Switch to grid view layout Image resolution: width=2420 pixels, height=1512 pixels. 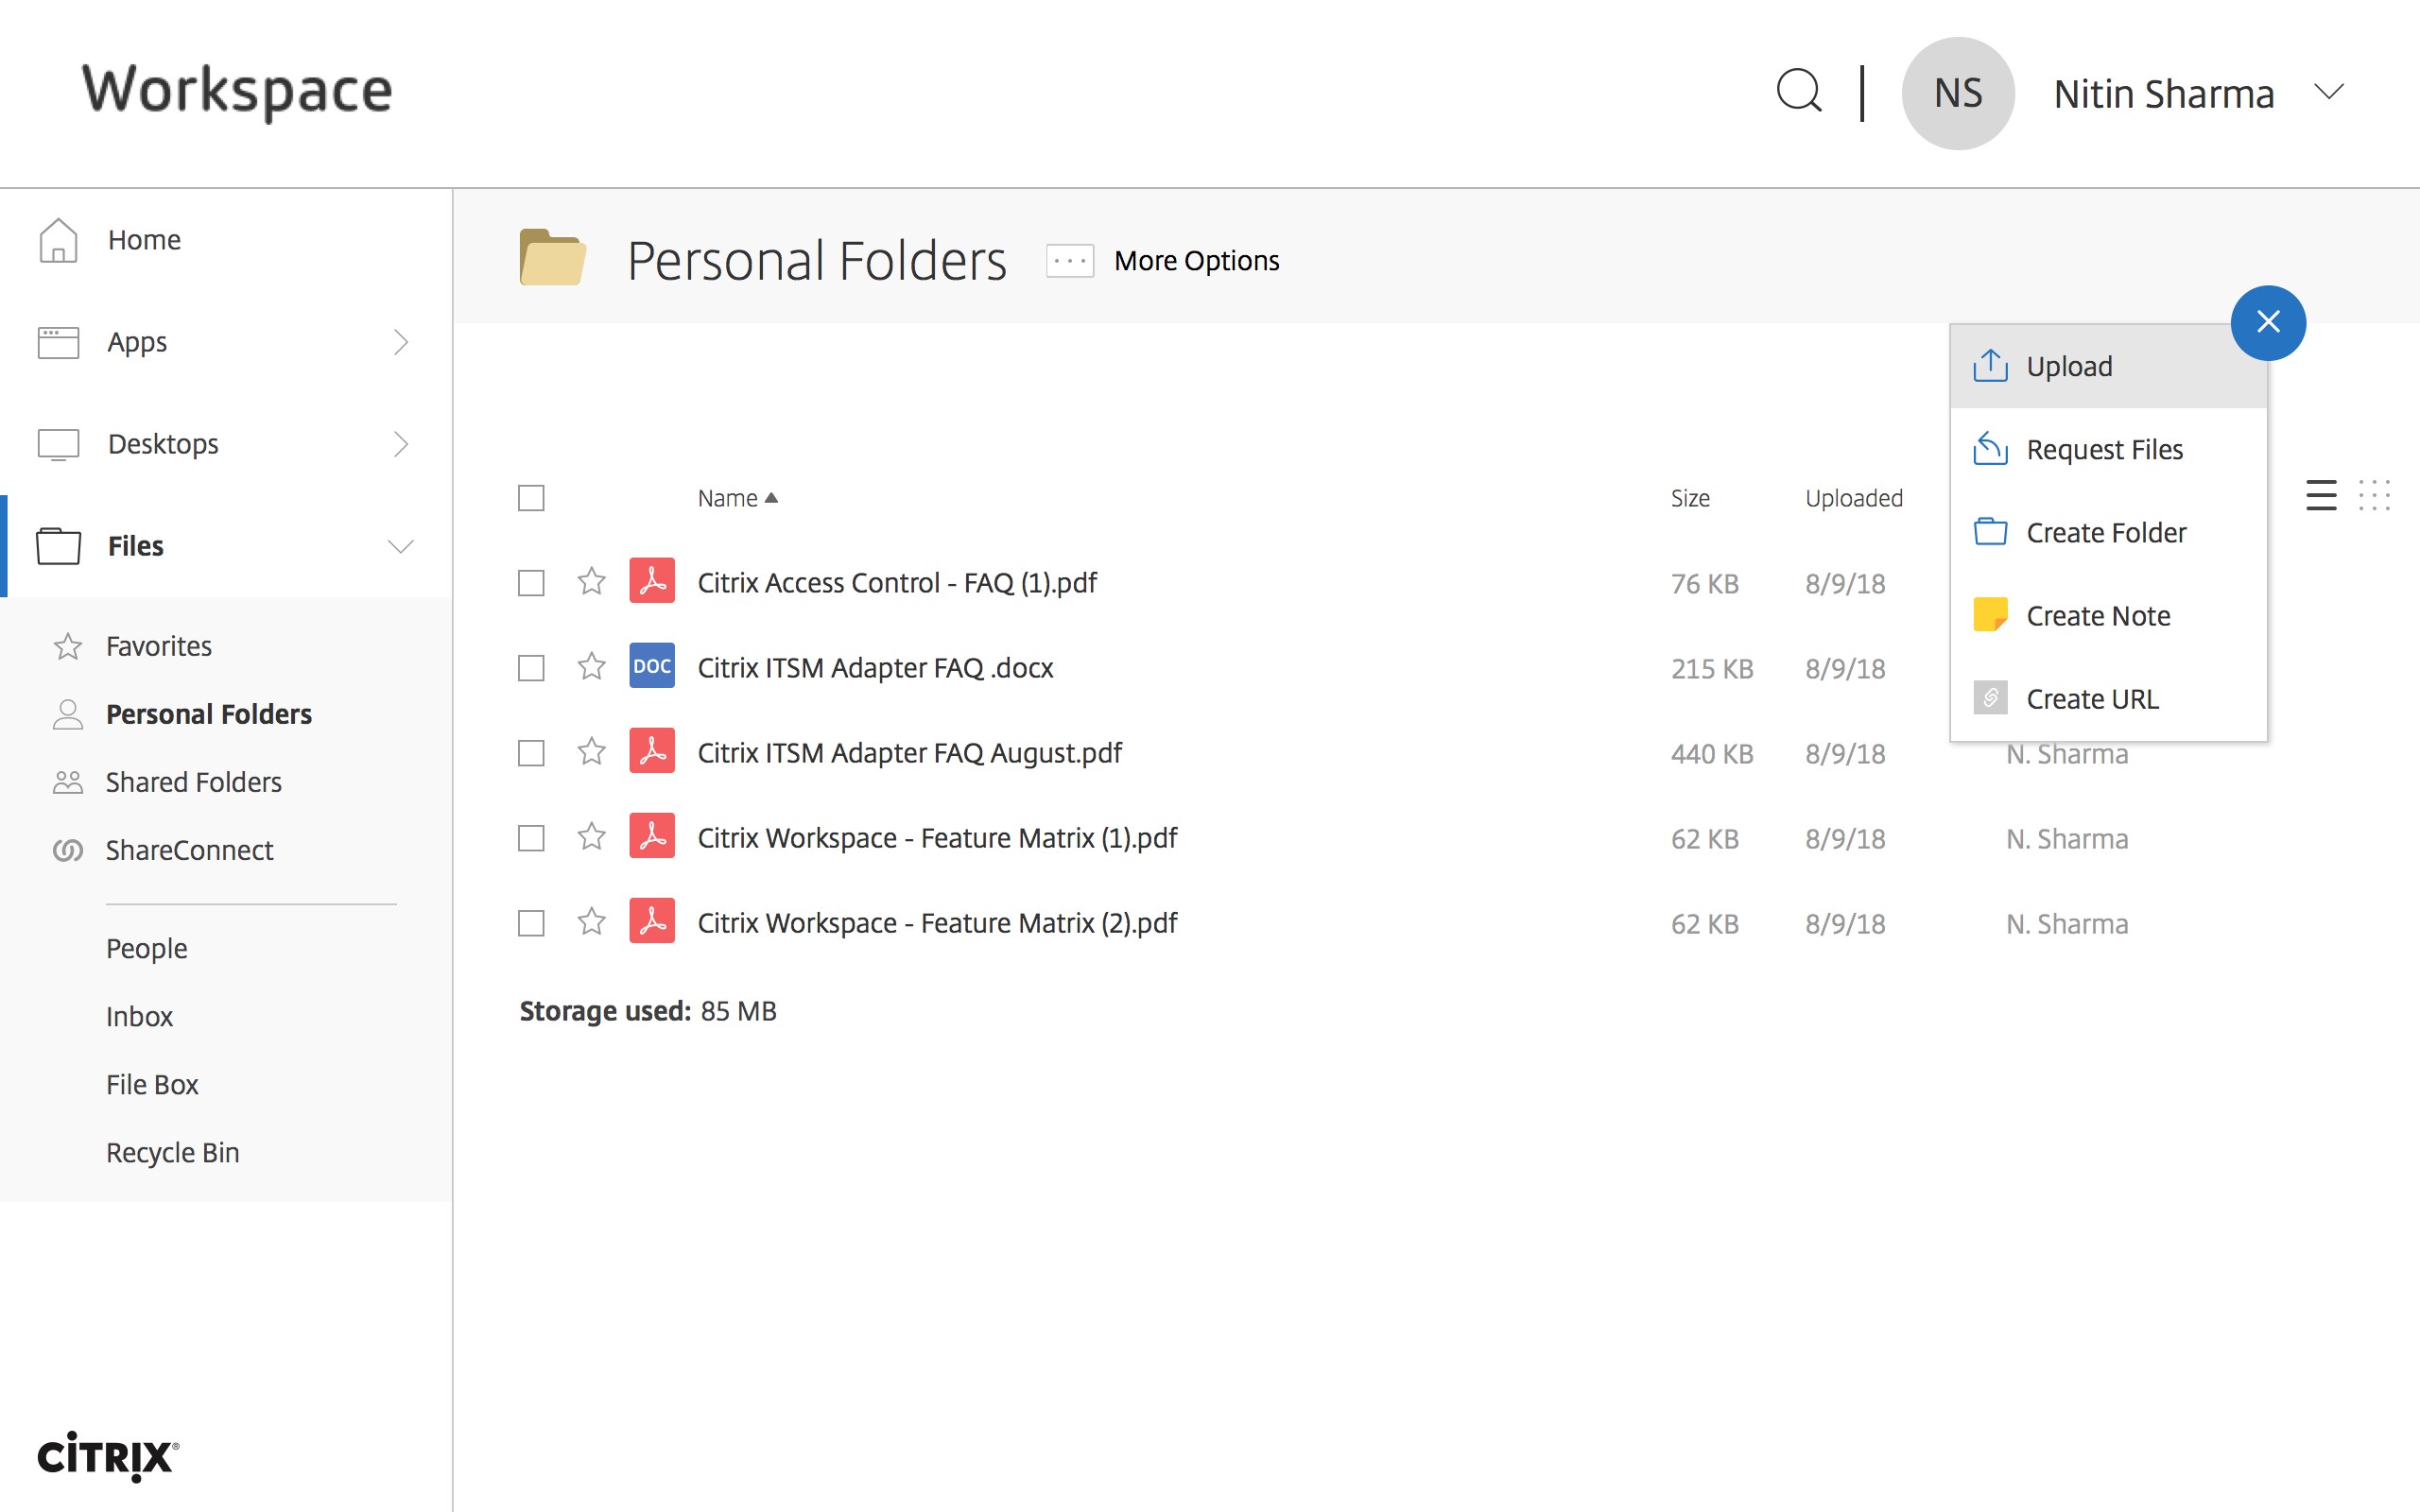[x=2376, y=495]
